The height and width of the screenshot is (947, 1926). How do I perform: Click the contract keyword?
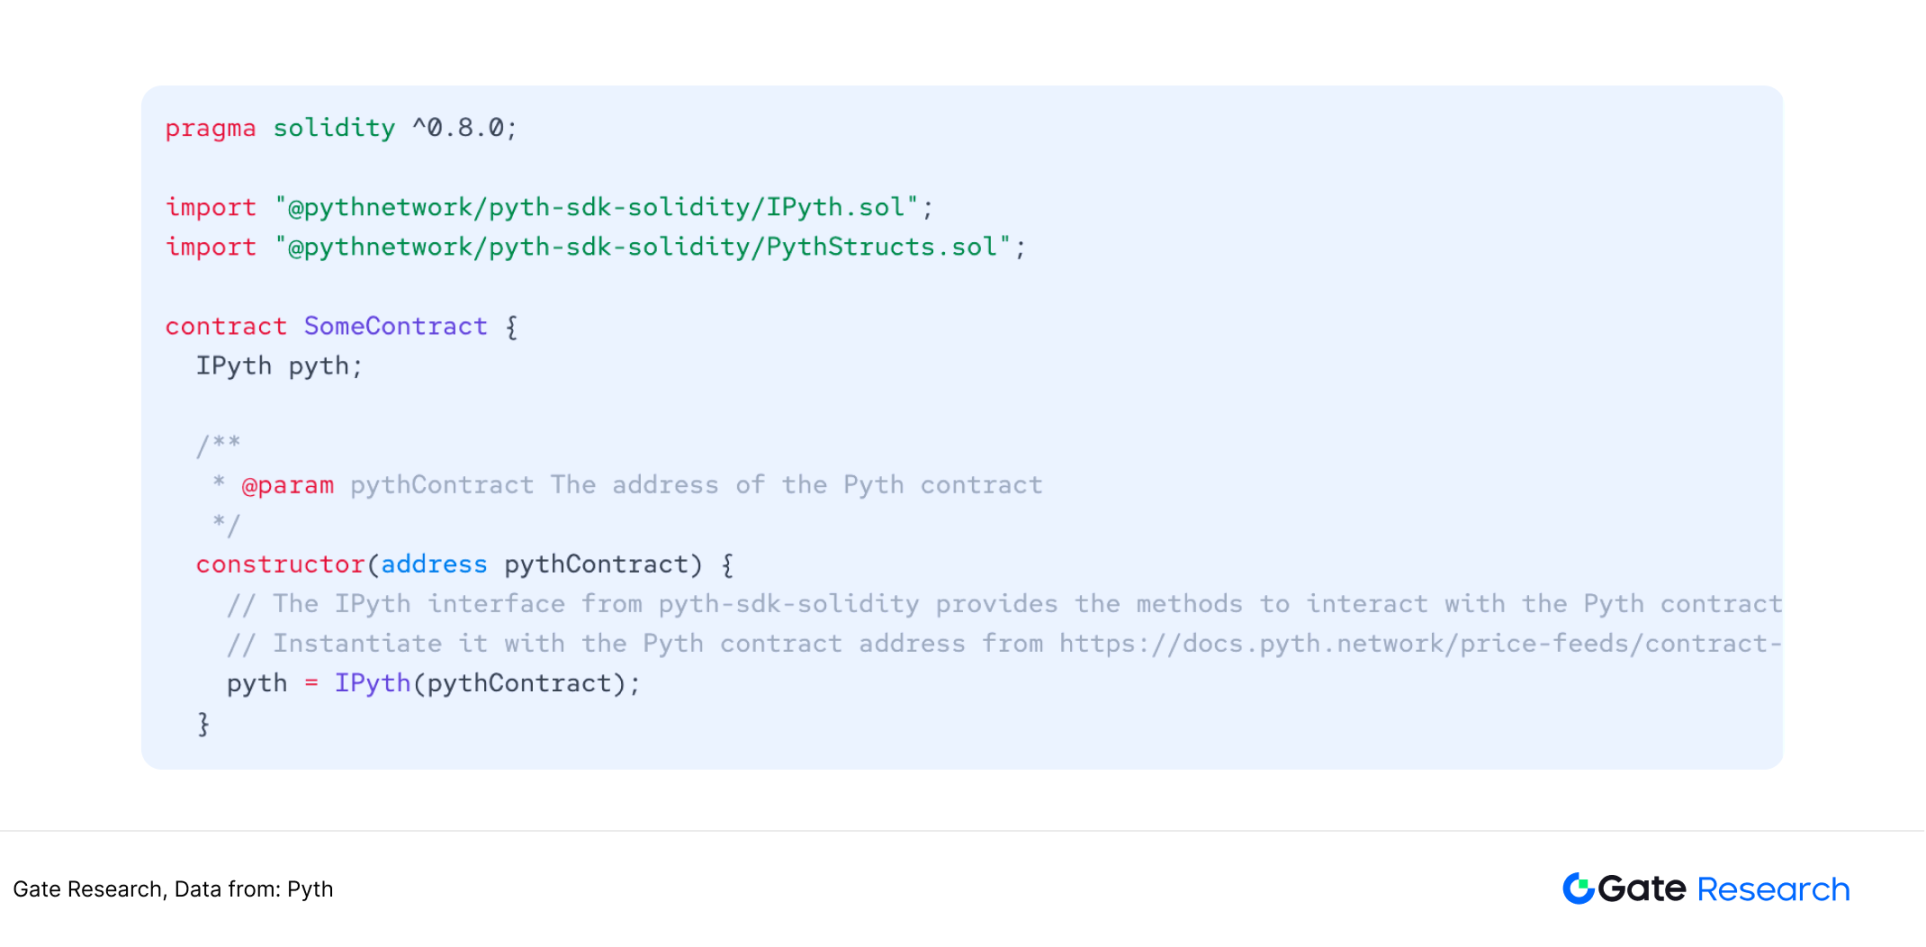[225, 326]
